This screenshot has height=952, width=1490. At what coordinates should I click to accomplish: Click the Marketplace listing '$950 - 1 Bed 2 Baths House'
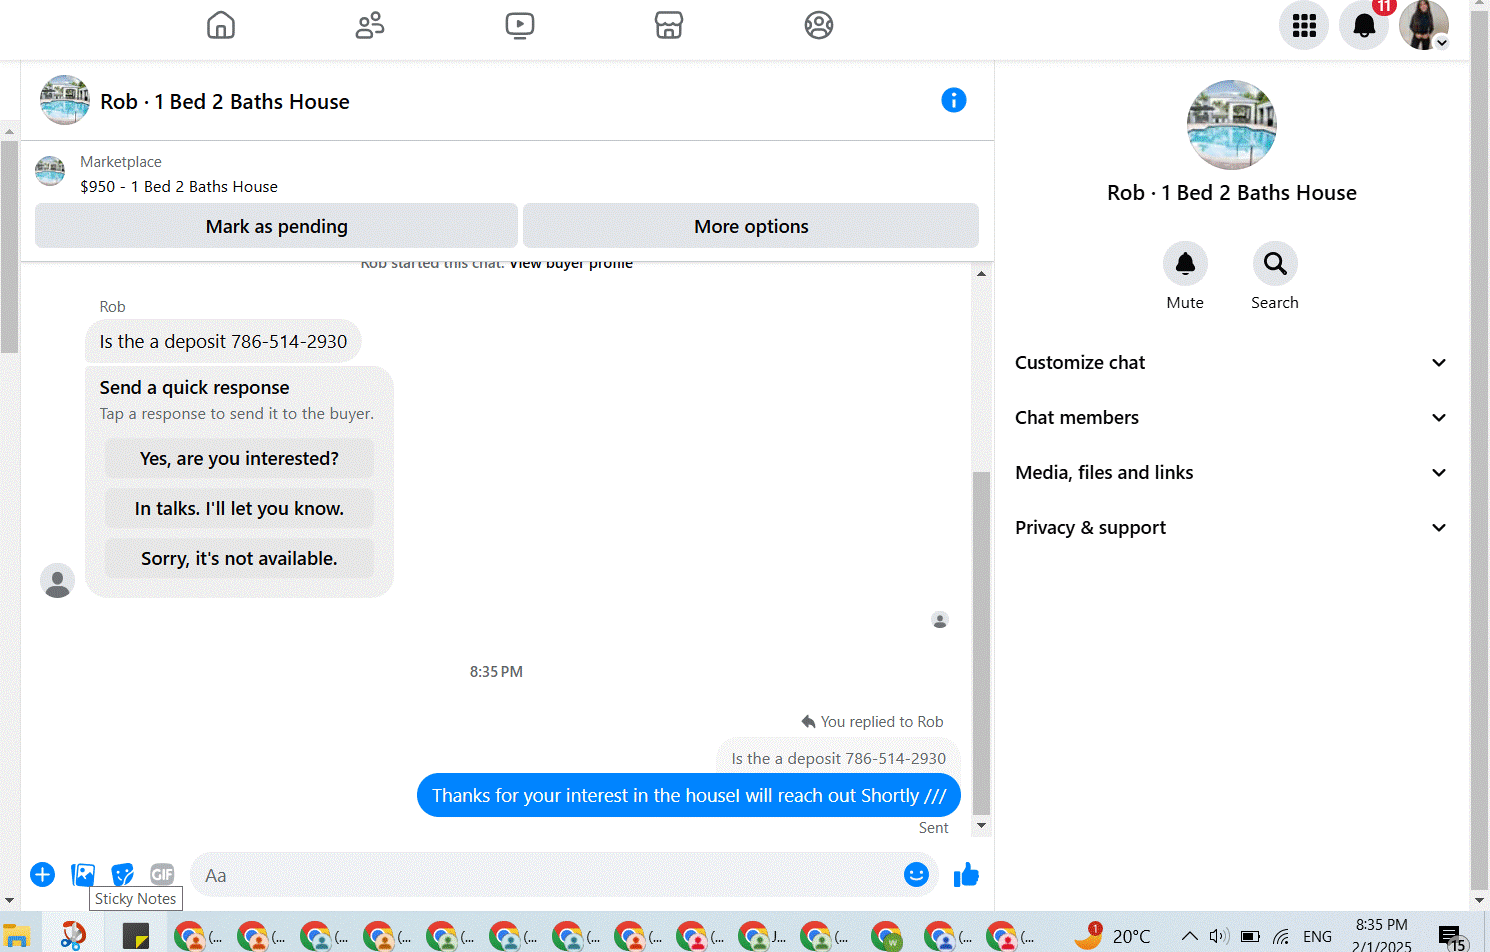[179, 187]
